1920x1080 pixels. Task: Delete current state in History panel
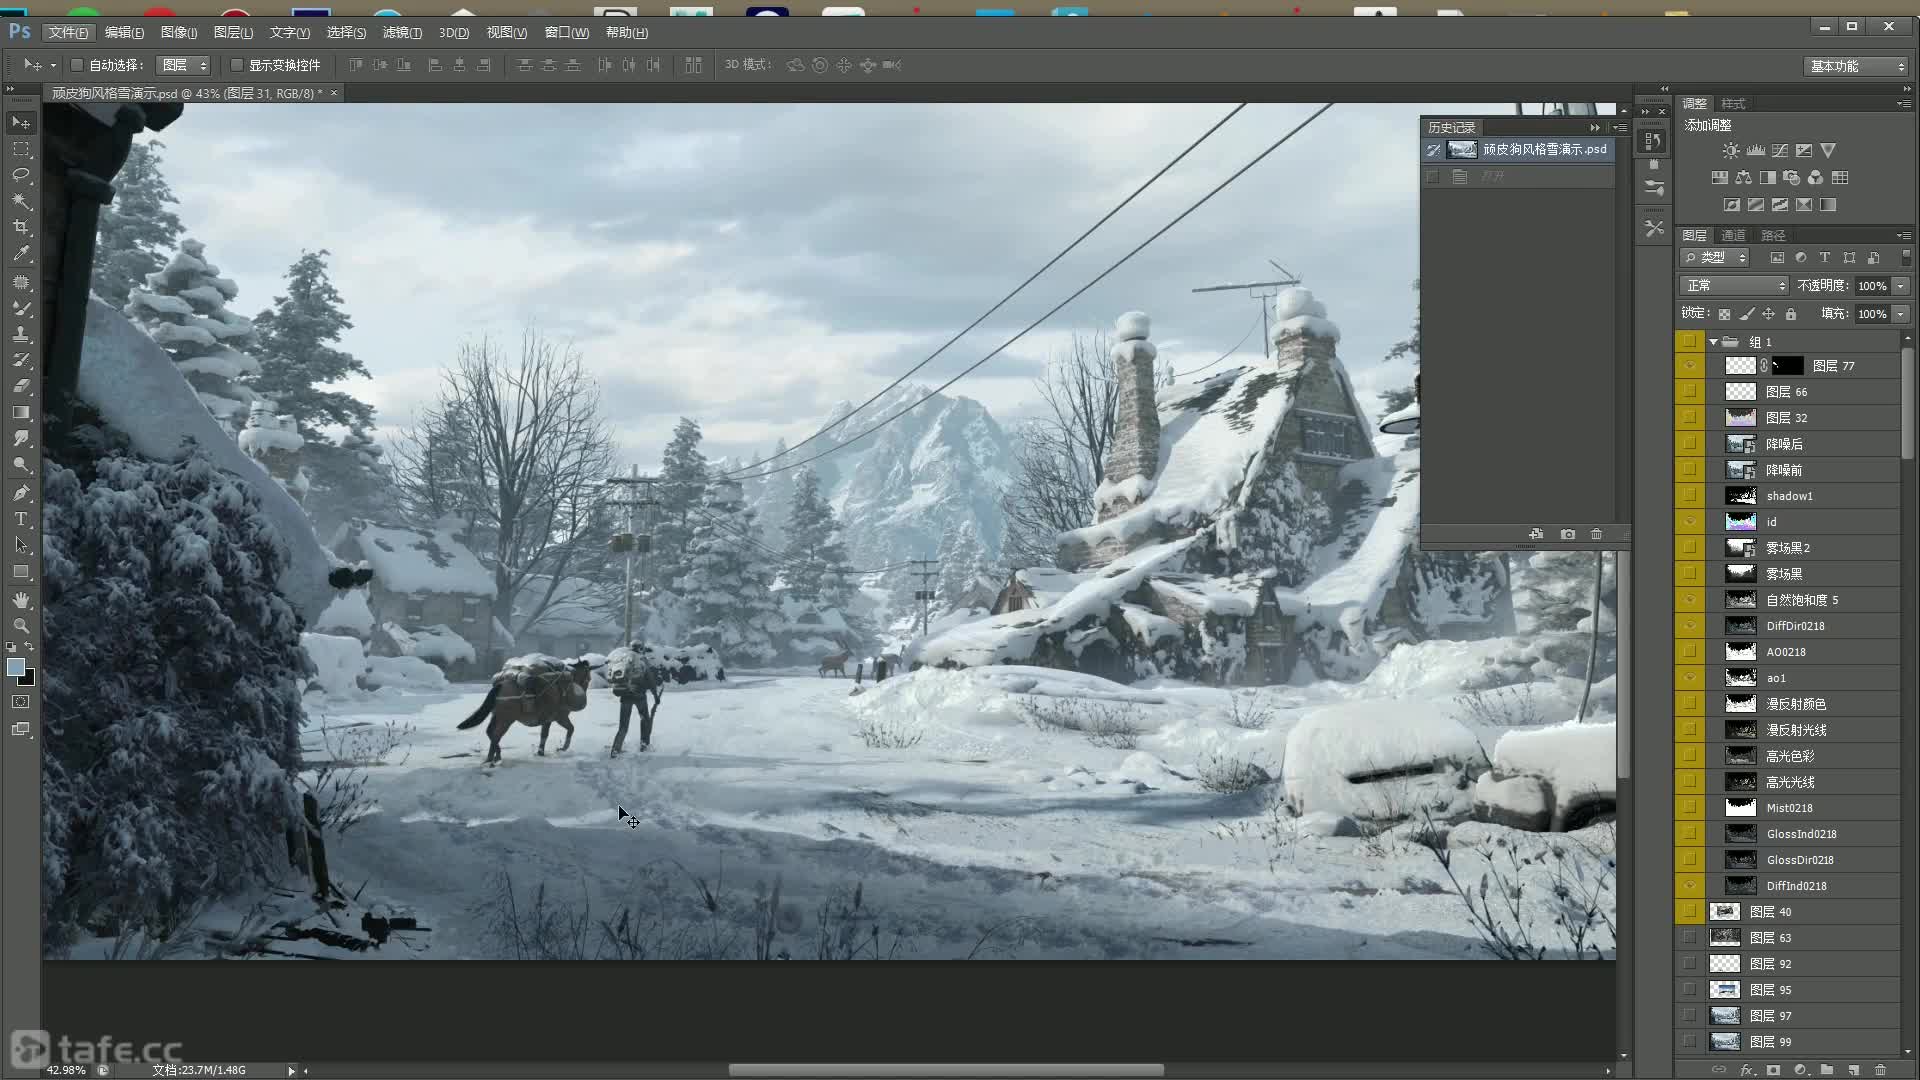coord(1596,534)
